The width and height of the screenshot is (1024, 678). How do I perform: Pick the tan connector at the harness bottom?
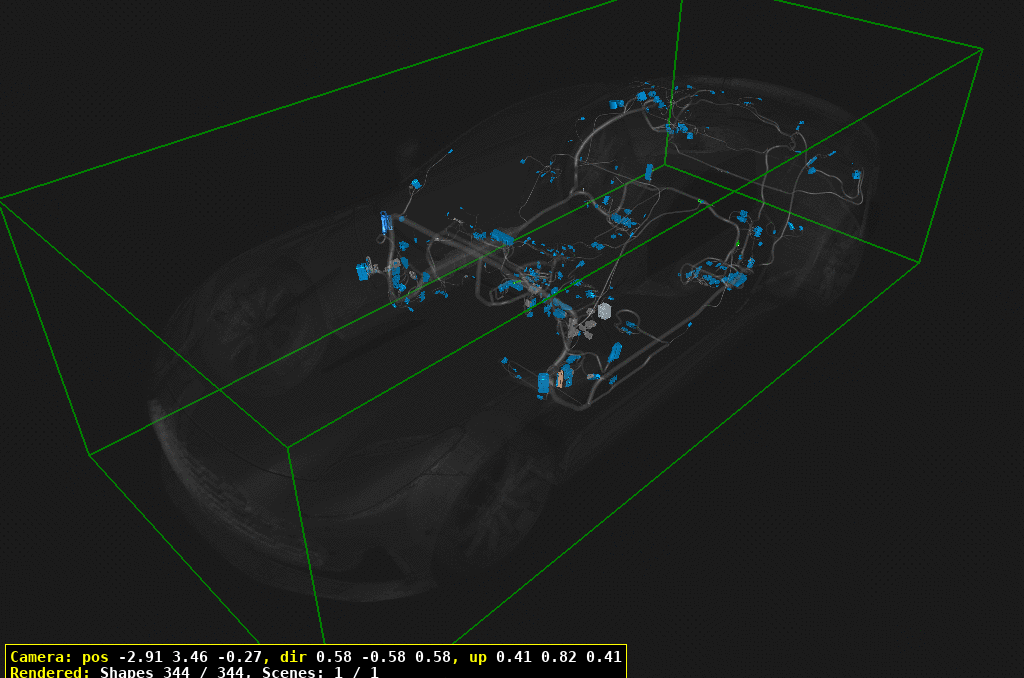[558, 379]
